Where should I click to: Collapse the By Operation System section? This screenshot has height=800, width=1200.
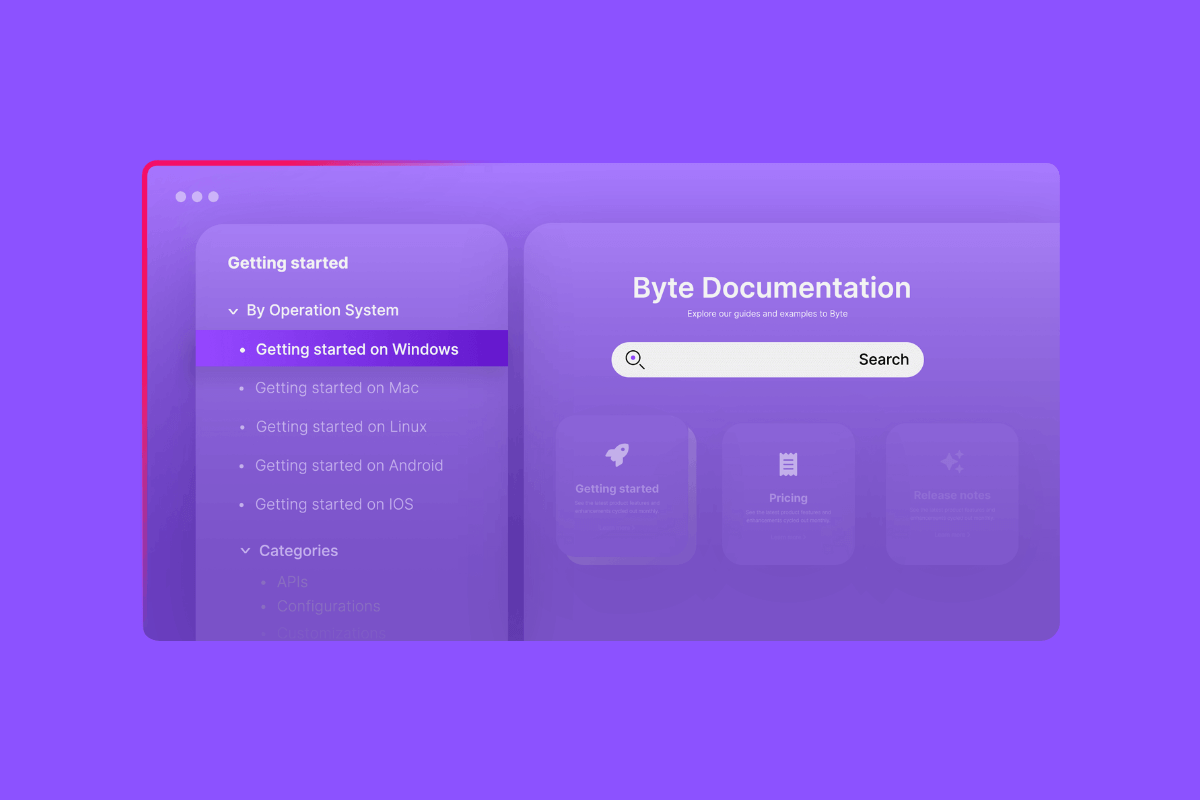tap(233, 310)
